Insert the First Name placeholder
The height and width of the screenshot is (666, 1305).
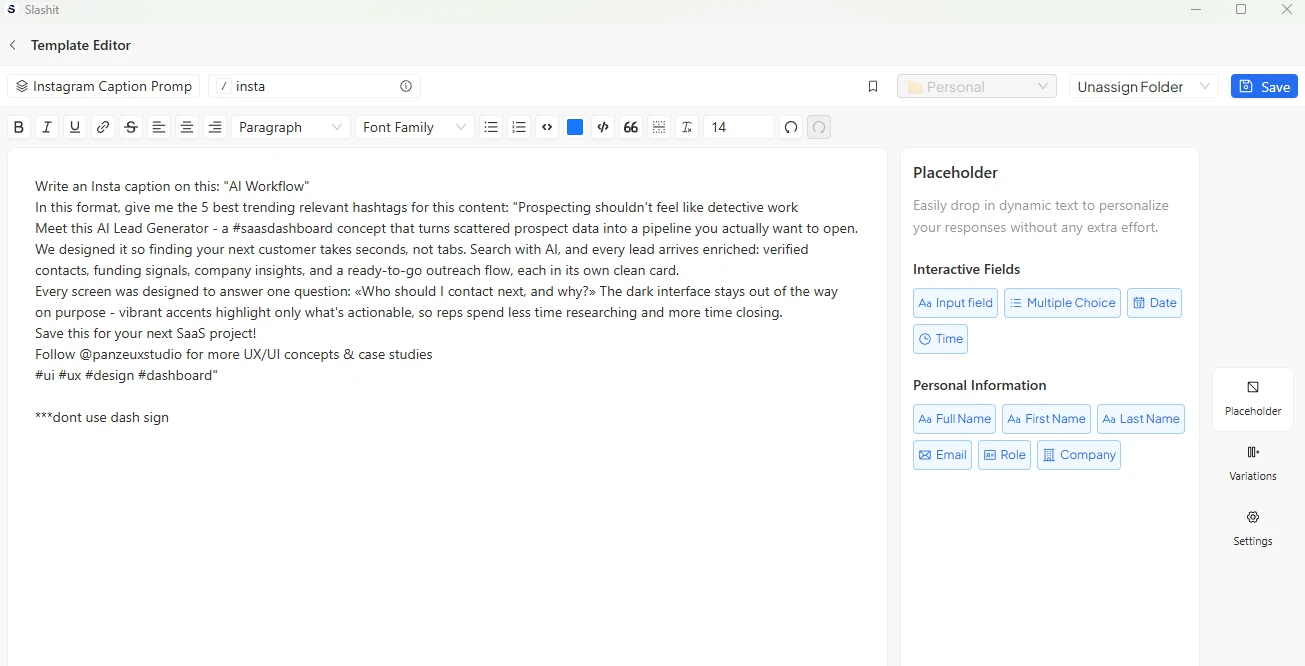pyautogui.click(x=1047, y=419)
